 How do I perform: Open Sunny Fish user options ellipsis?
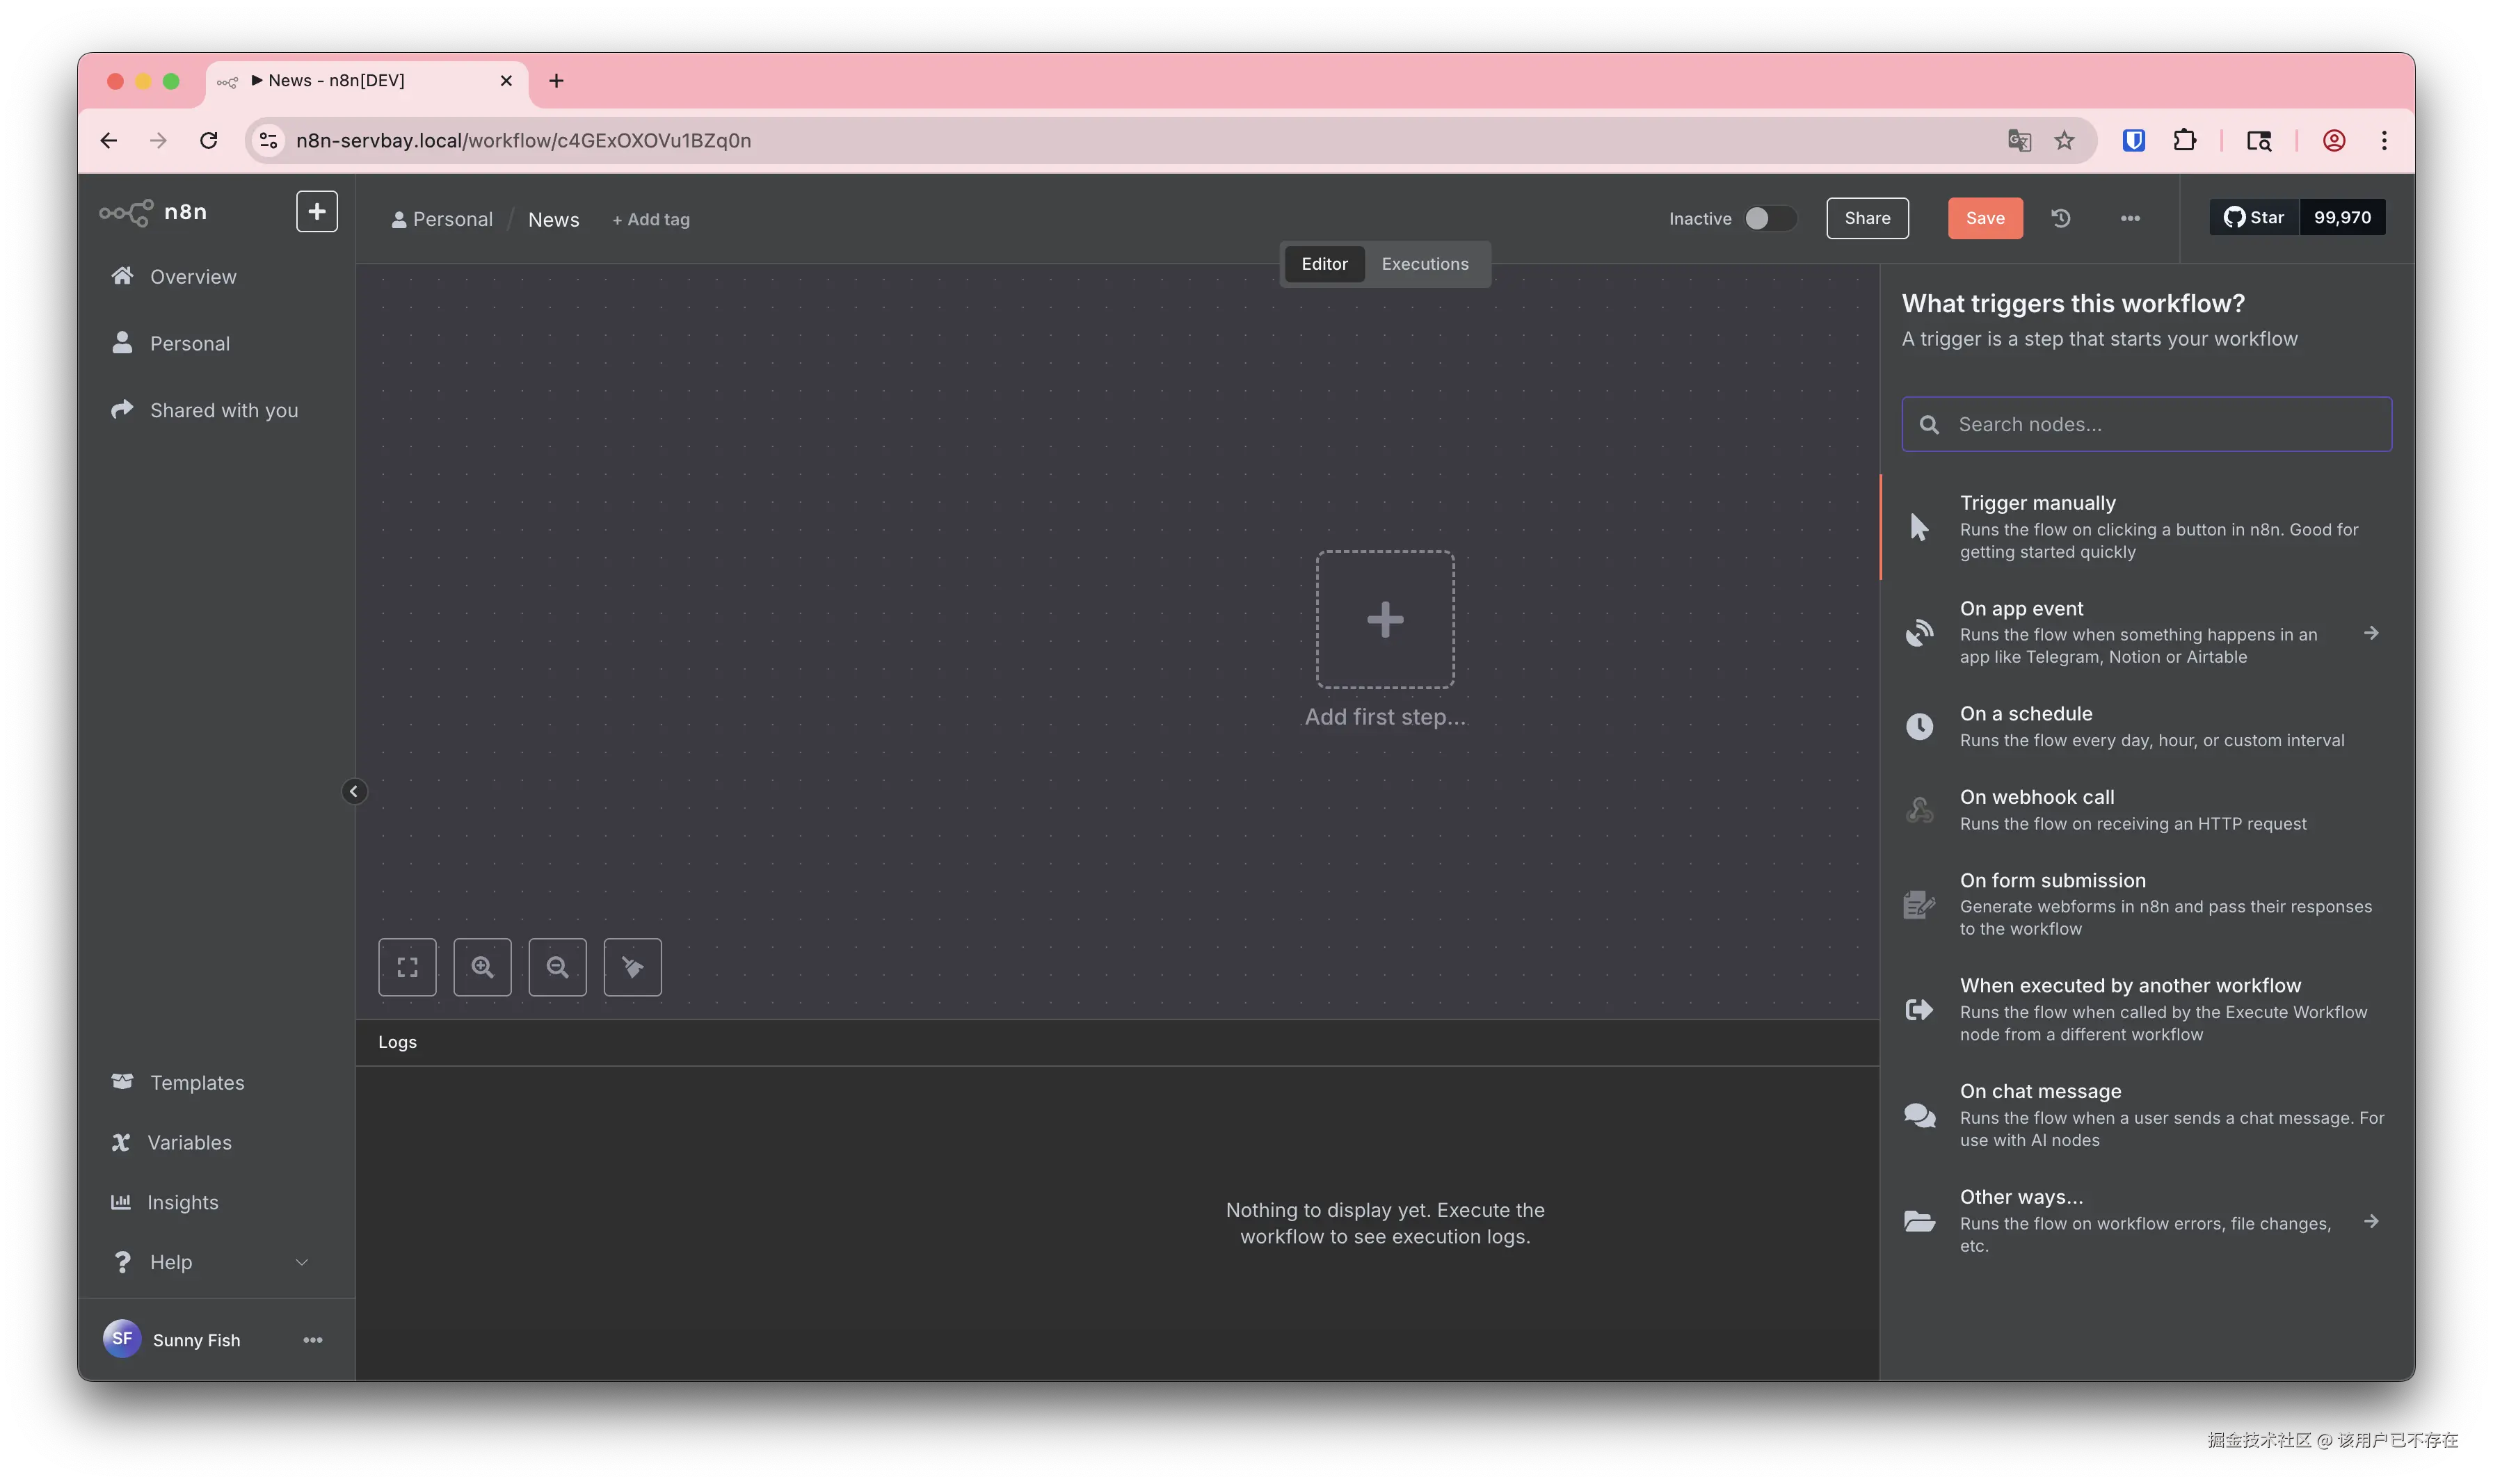[x=312, y=1340]
